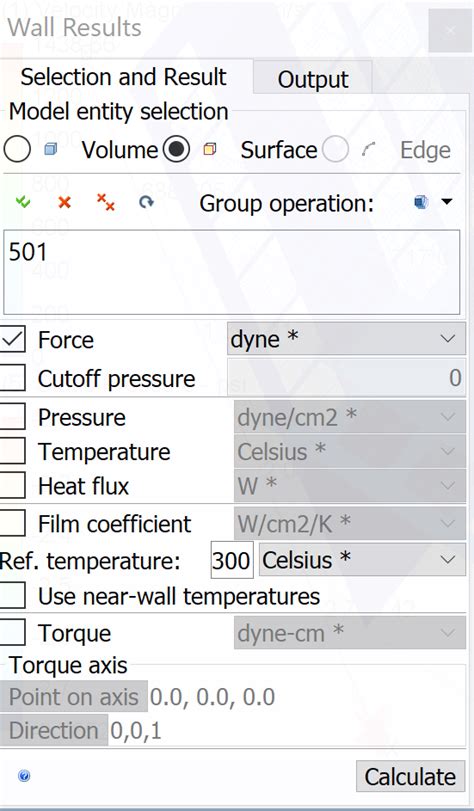Click the green checkmark select-all icon
The image size is (474, 811).
click(23, 203)
